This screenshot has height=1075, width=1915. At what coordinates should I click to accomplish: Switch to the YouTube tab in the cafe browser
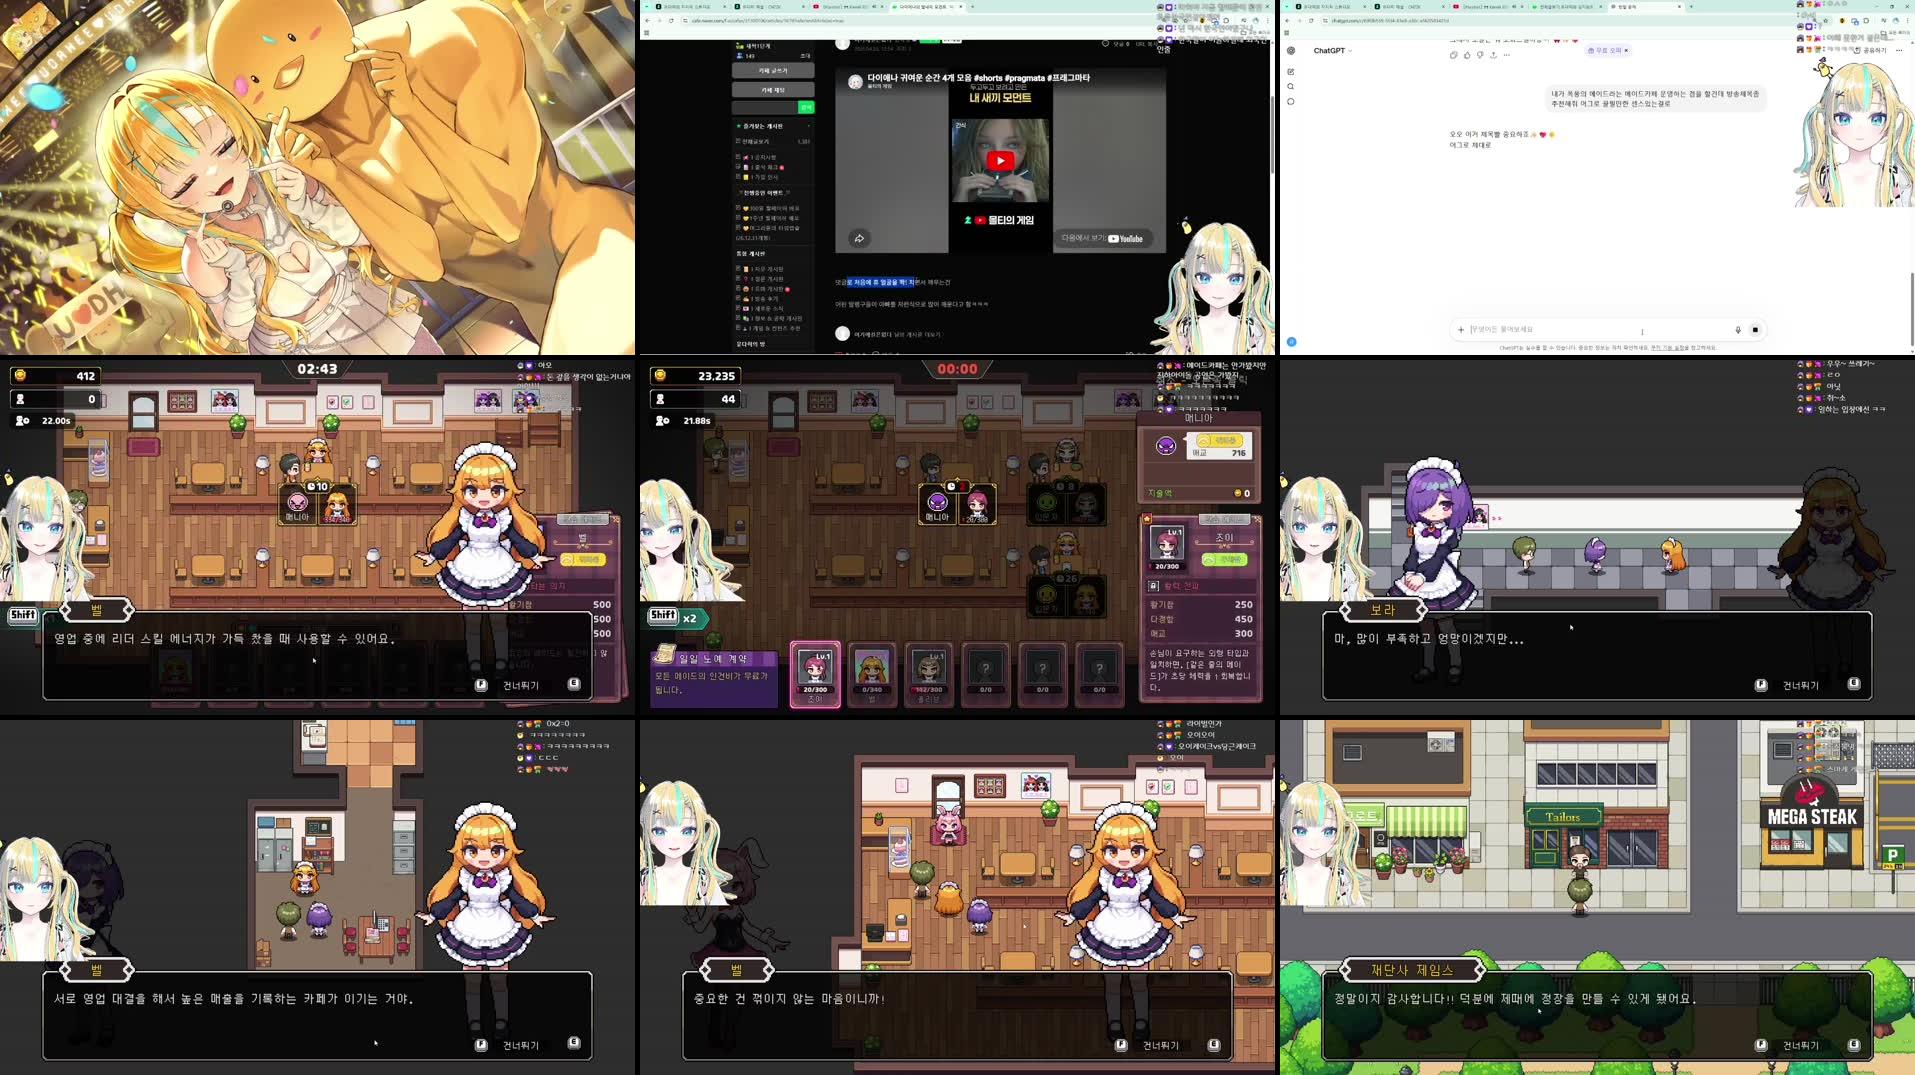pyautogui.click(x=848, y=7)
